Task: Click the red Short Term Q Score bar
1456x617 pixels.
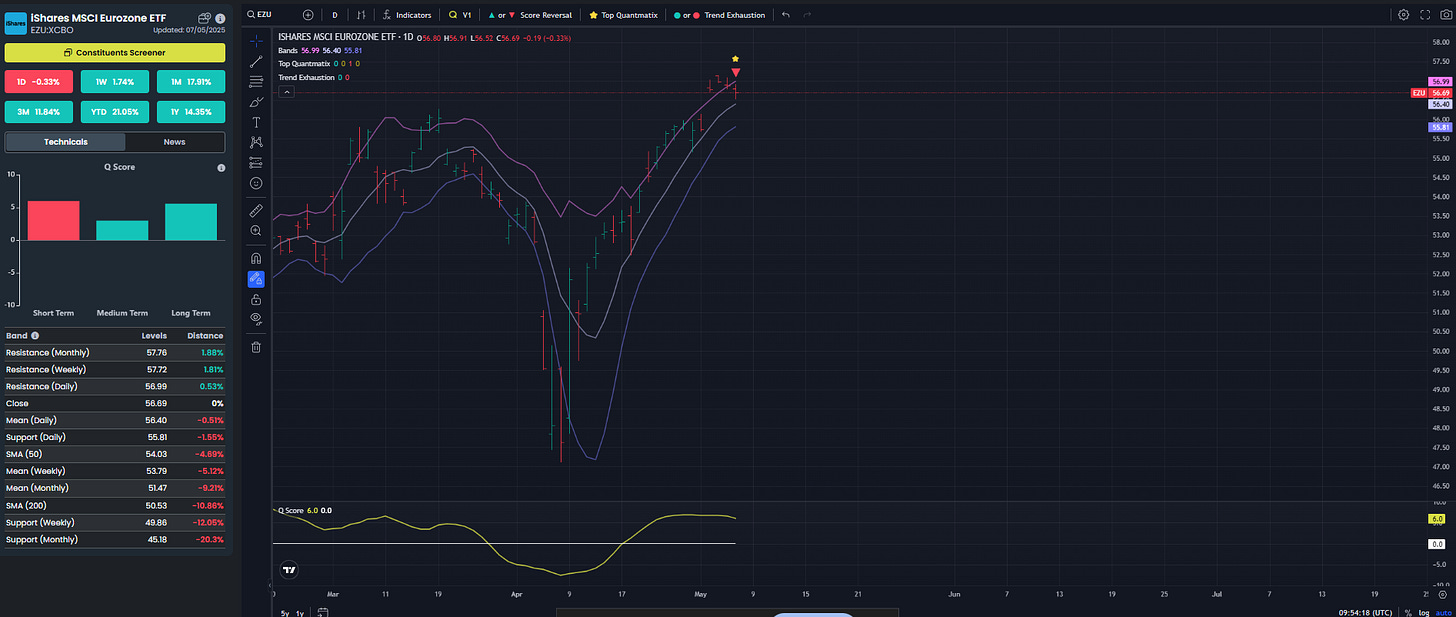Action: coord(53,220)
